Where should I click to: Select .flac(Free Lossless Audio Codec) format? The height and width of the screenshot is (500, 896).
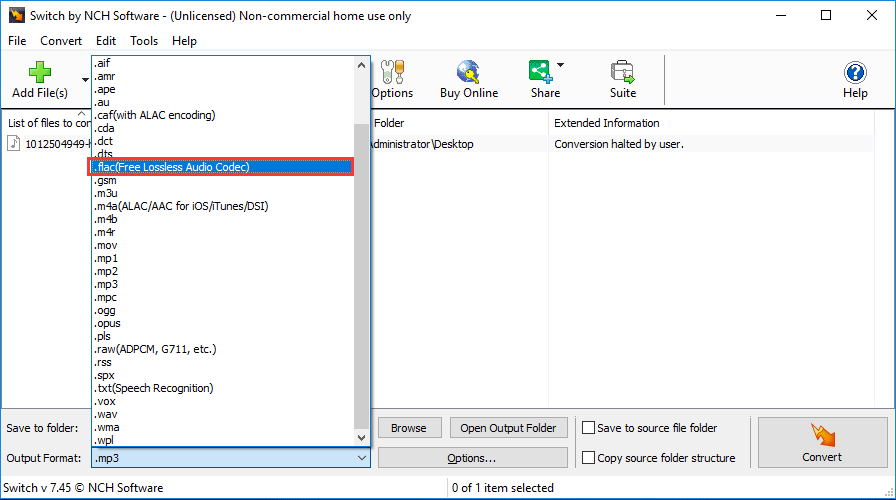coord(223,167)
